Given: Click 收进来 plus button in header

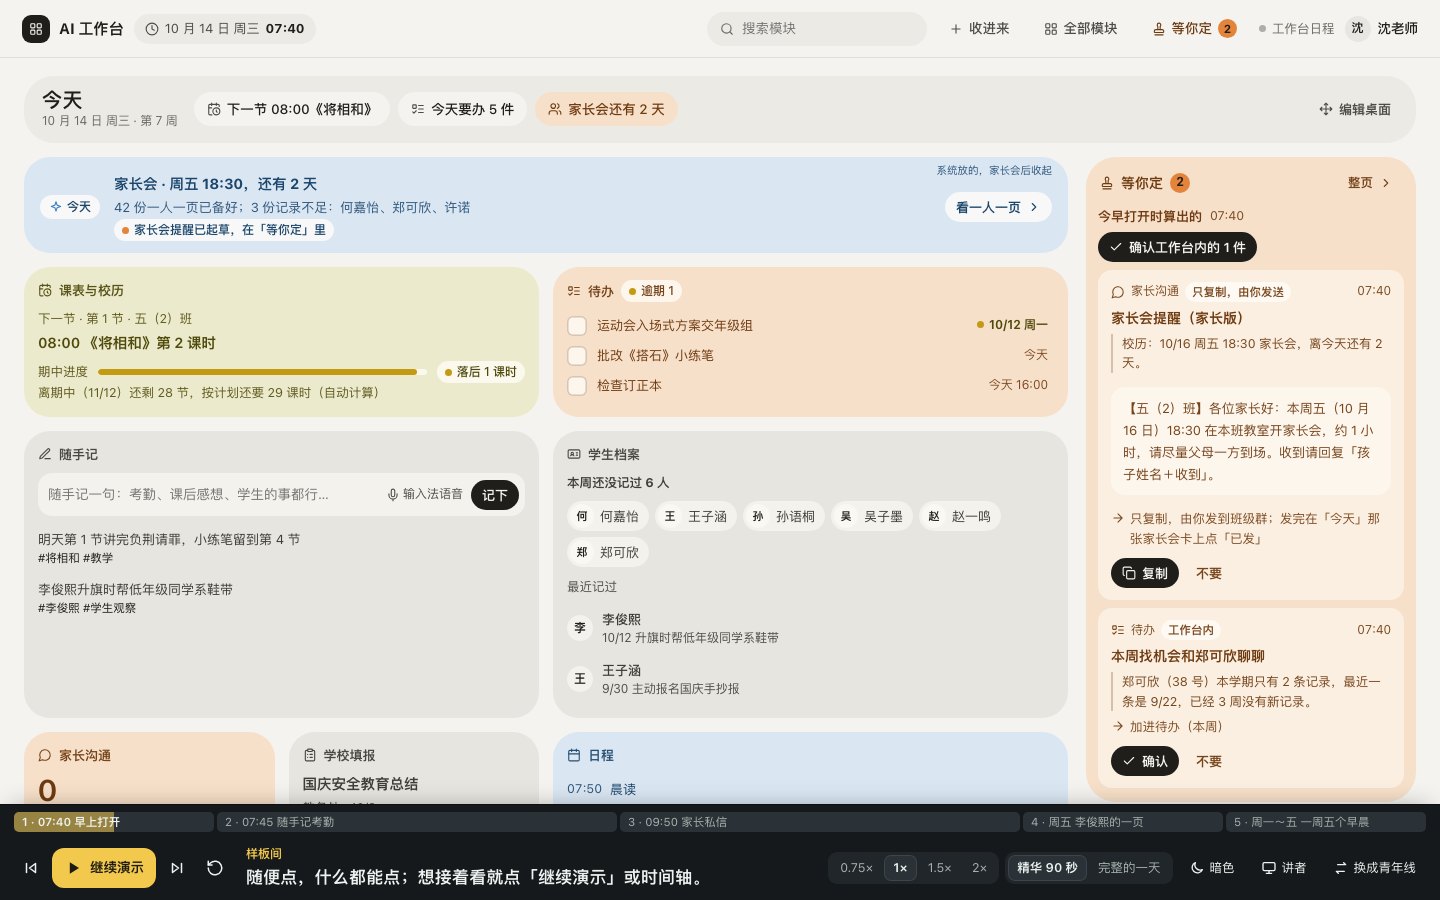Looking at the screenshot, I should (979, 29).
